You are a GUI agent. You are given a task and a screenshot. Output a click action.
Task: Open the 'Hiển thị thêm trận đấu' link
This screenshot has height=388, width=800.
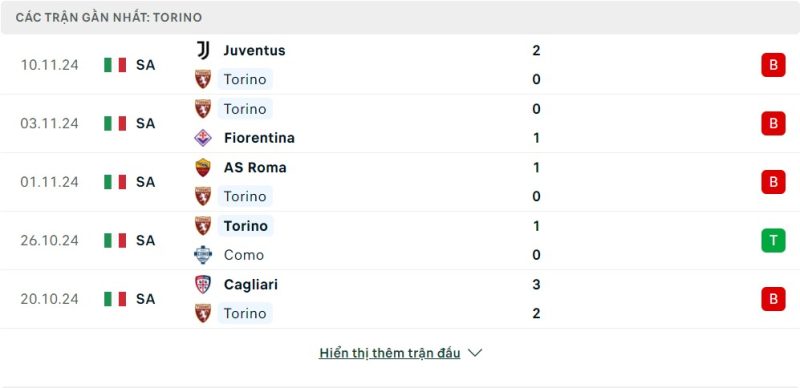pos(390,353)
